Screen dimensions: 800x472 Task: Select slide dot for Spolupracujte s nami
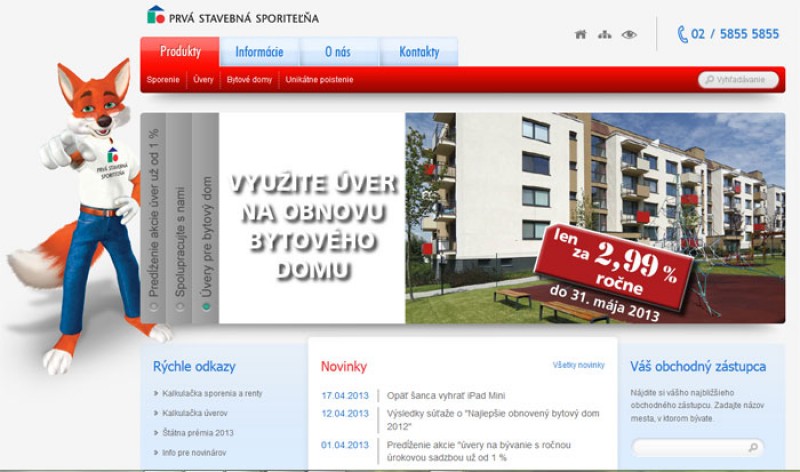[x=180, y=307]
